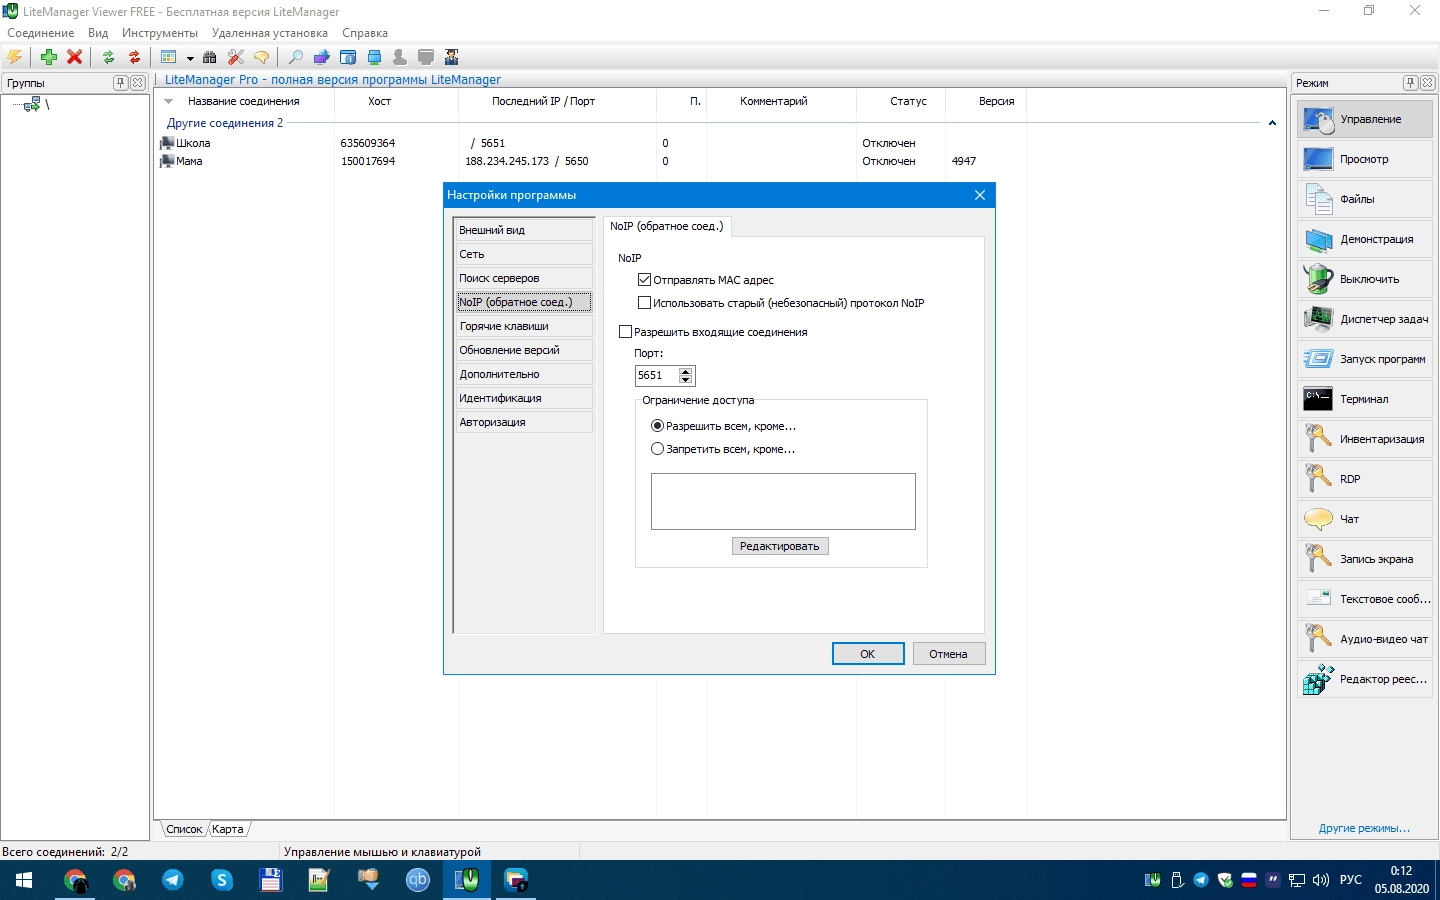This screenshot has width=1440, height=900.
Task: Check Разрешить входящие соединения checkbox
Action: tap(625, 332)
